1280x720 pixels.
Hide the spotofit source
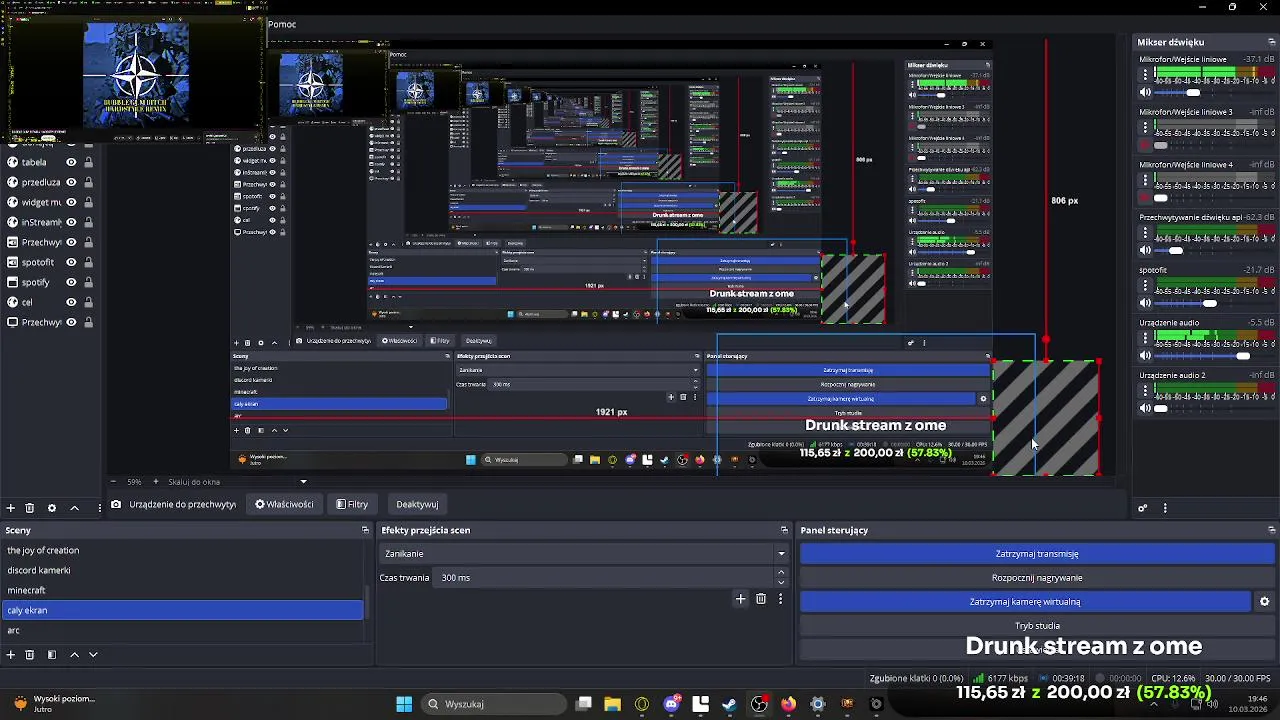point(71,262)
